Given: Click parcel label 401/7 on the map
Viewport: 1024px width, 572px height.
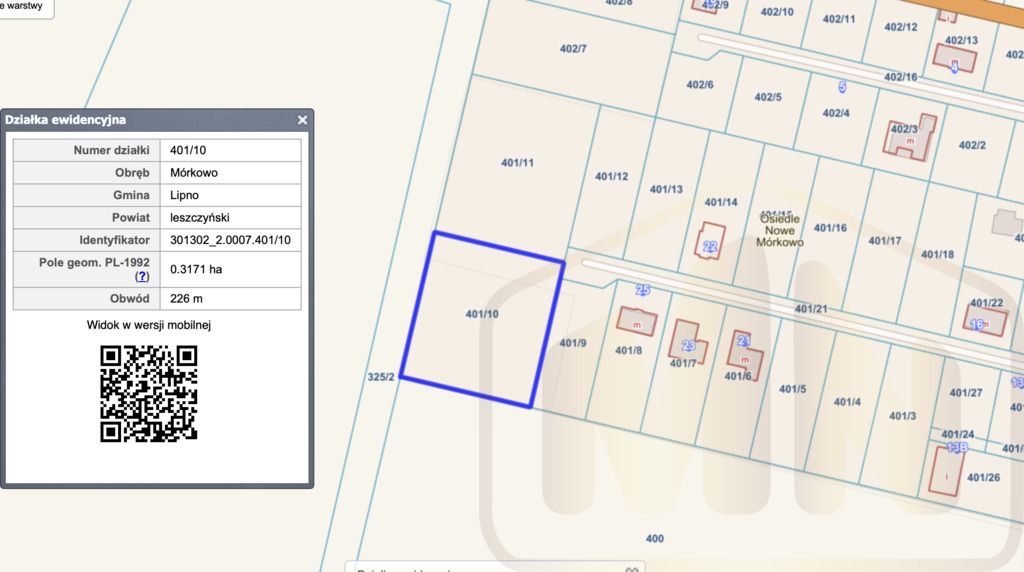Looking at the screenshot, I should pyautogui.click(x=683, y=363).
